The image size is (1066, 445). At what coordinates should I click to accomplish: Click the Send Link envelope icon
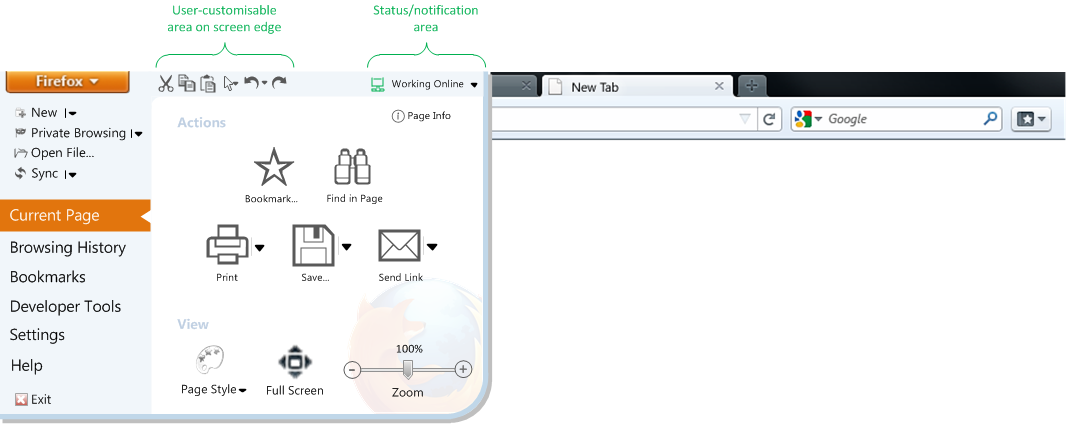(x=399, y=245)
